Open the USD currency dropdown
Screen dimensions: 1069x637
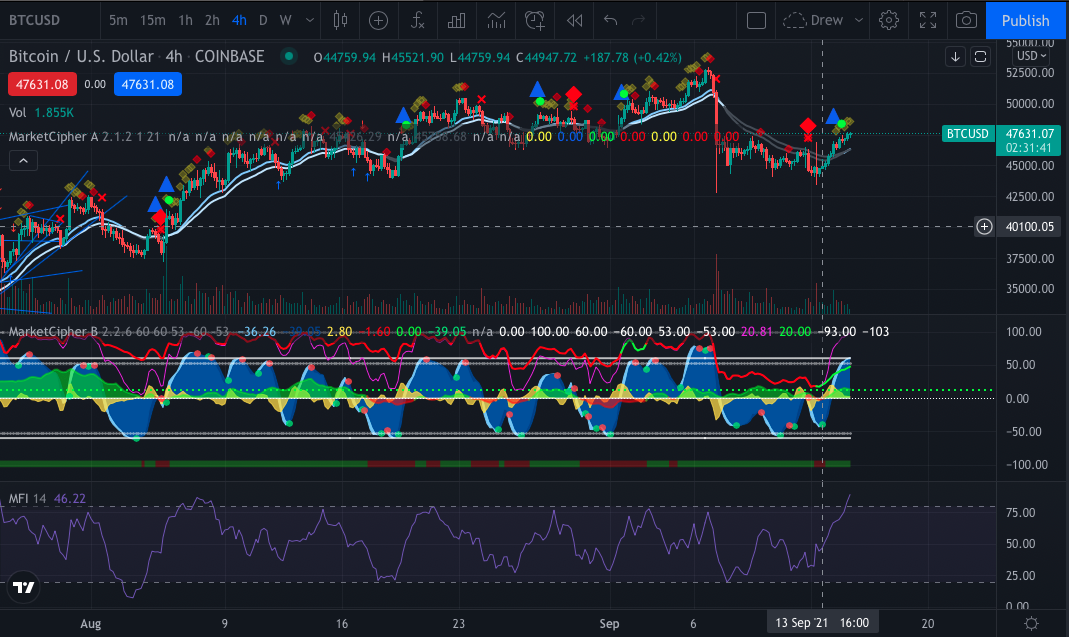[x=1032, y=56]
